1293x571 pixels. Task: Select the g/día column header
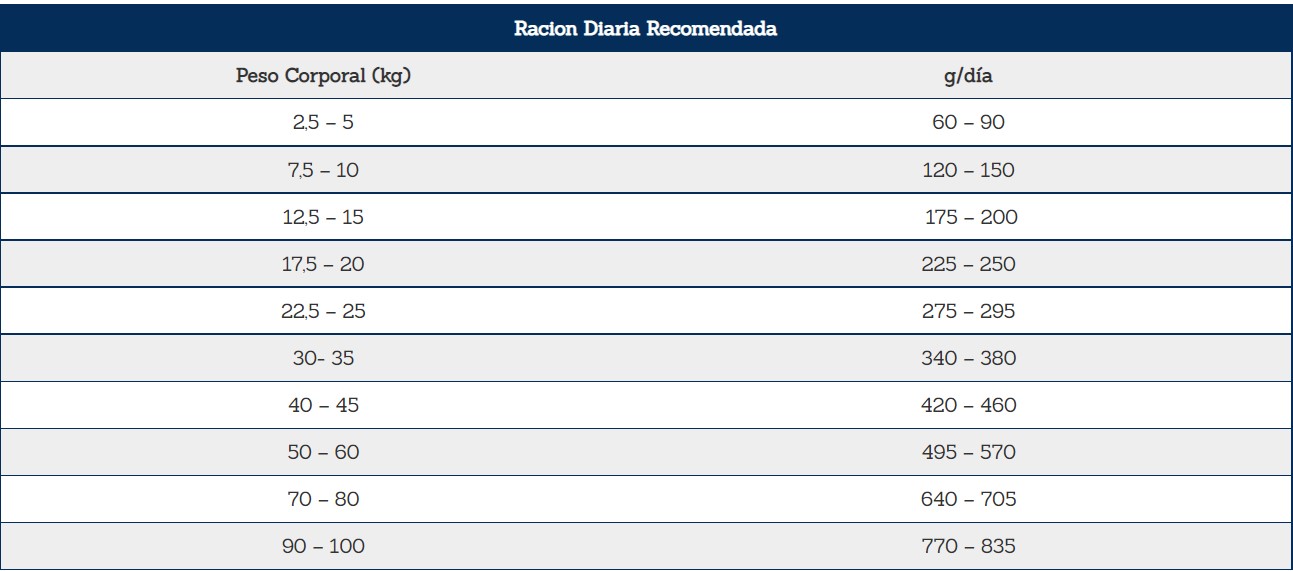[968, 76]
